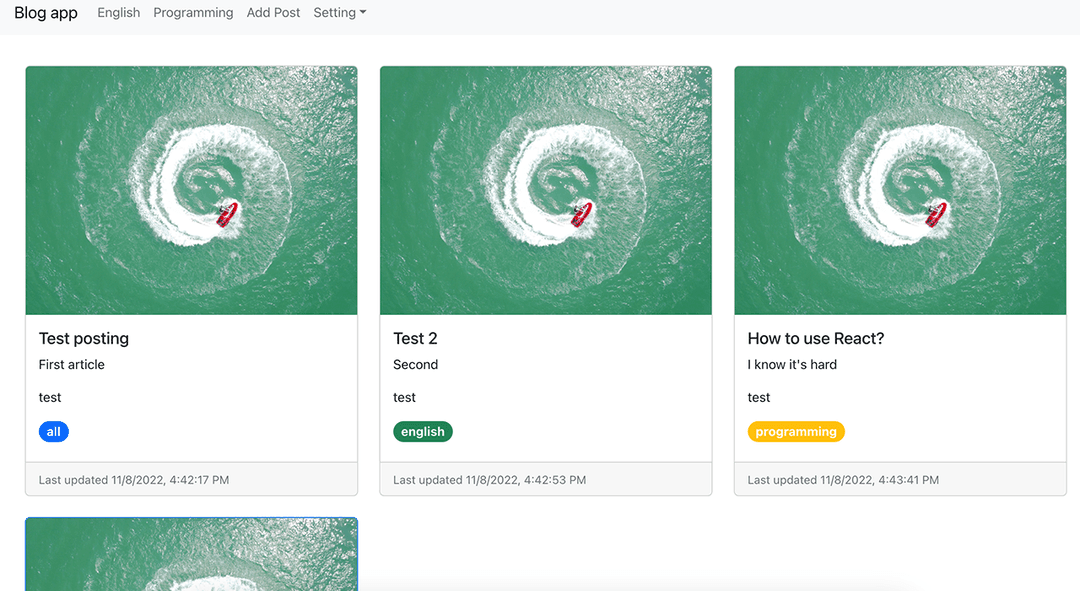Go to the English category nav link

(x=118, y=13)
